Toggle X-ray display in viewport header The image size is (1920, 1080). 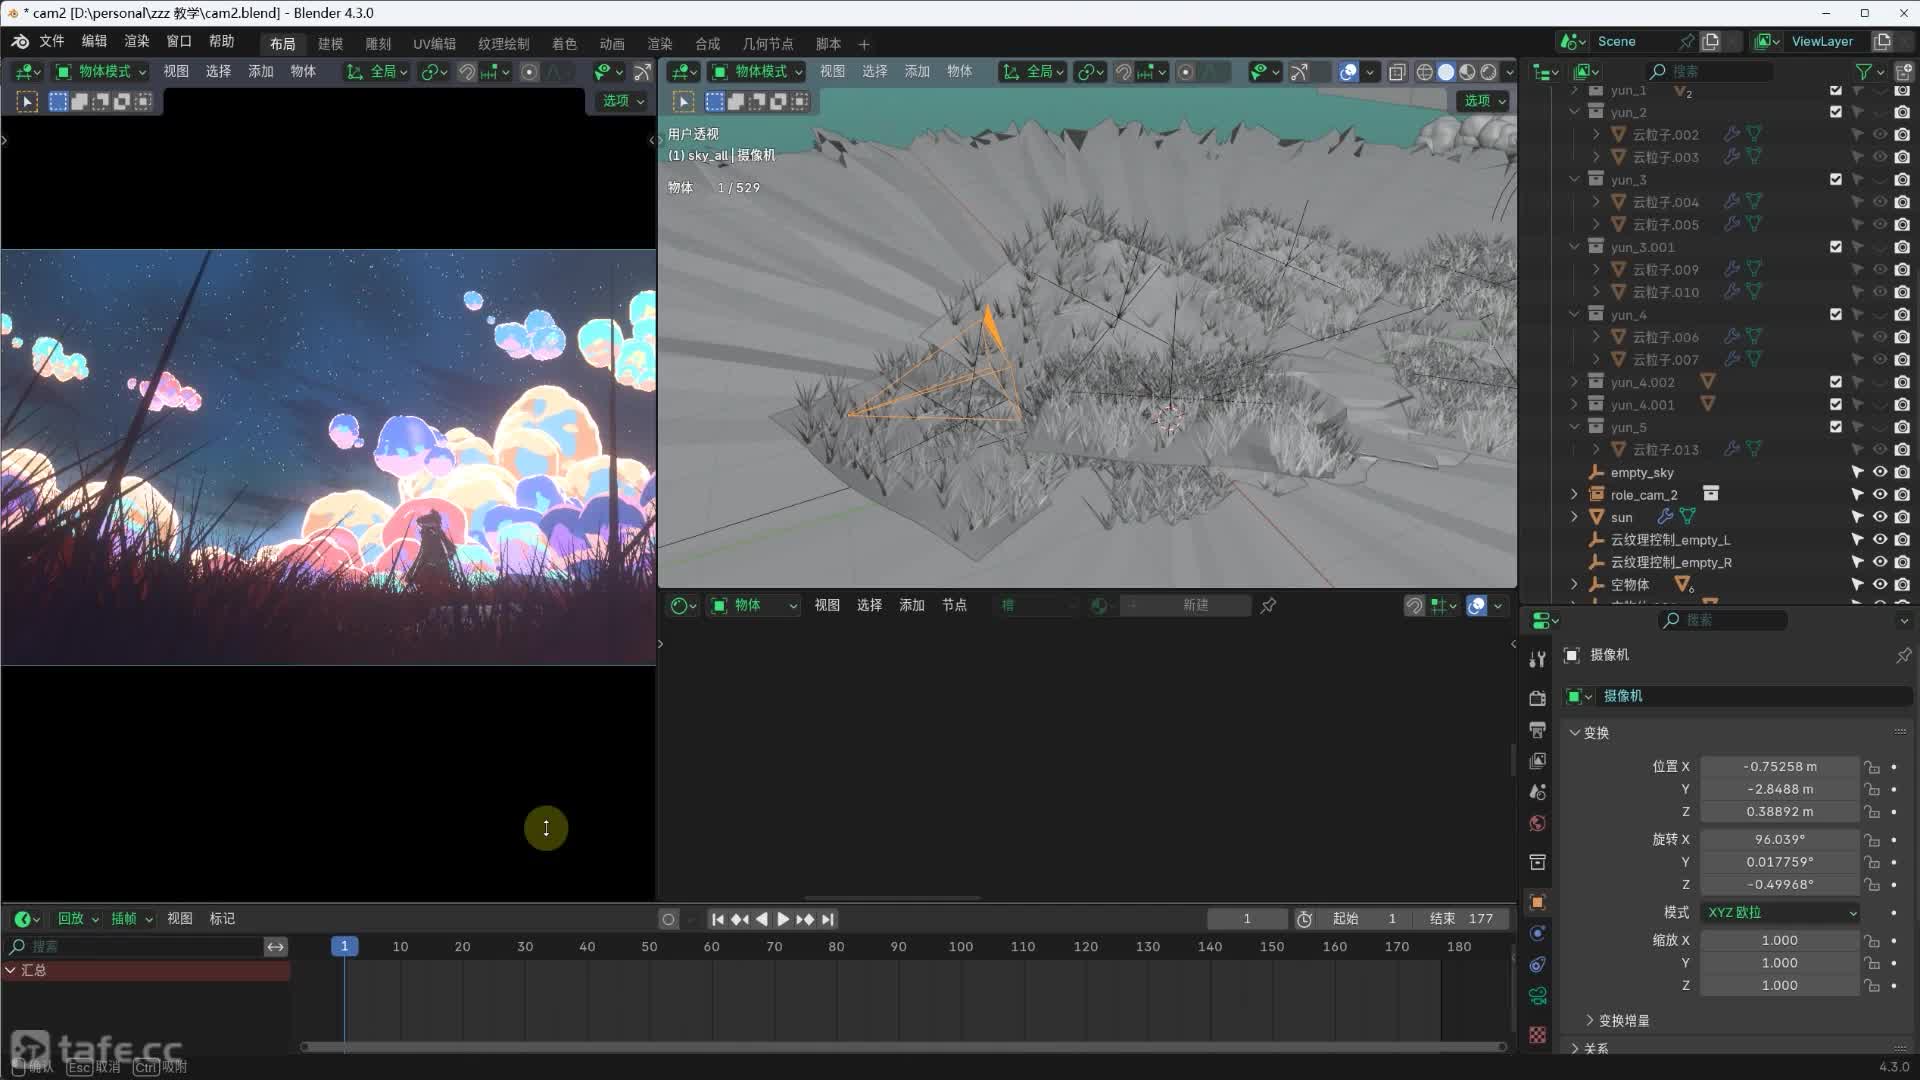click(1397, 72)
